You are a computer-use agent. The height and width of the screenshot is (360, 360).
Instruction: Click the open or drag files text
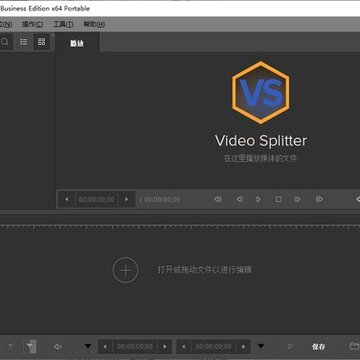point(205,270)
